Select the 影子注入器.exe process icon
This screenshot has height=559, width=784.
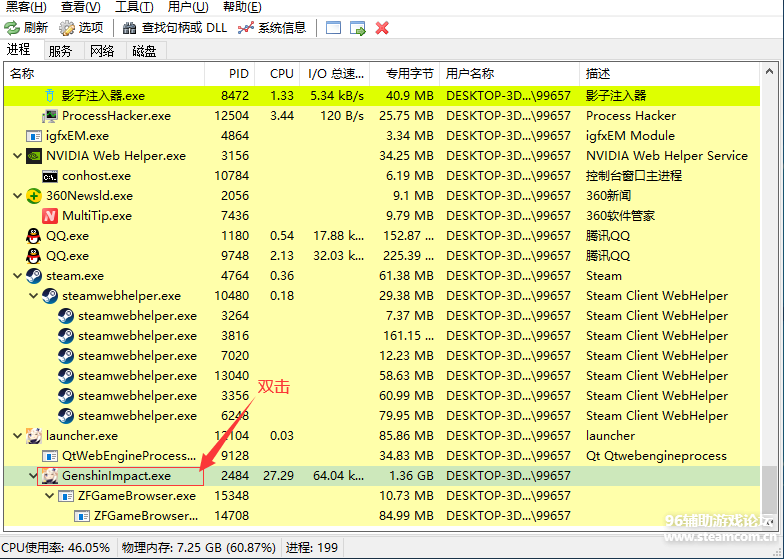50,96
